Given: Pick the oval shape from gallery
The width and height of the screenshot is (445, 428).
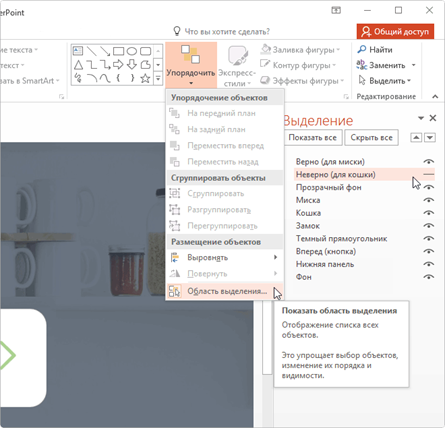Looking at the screenshot, I should 132,51.
